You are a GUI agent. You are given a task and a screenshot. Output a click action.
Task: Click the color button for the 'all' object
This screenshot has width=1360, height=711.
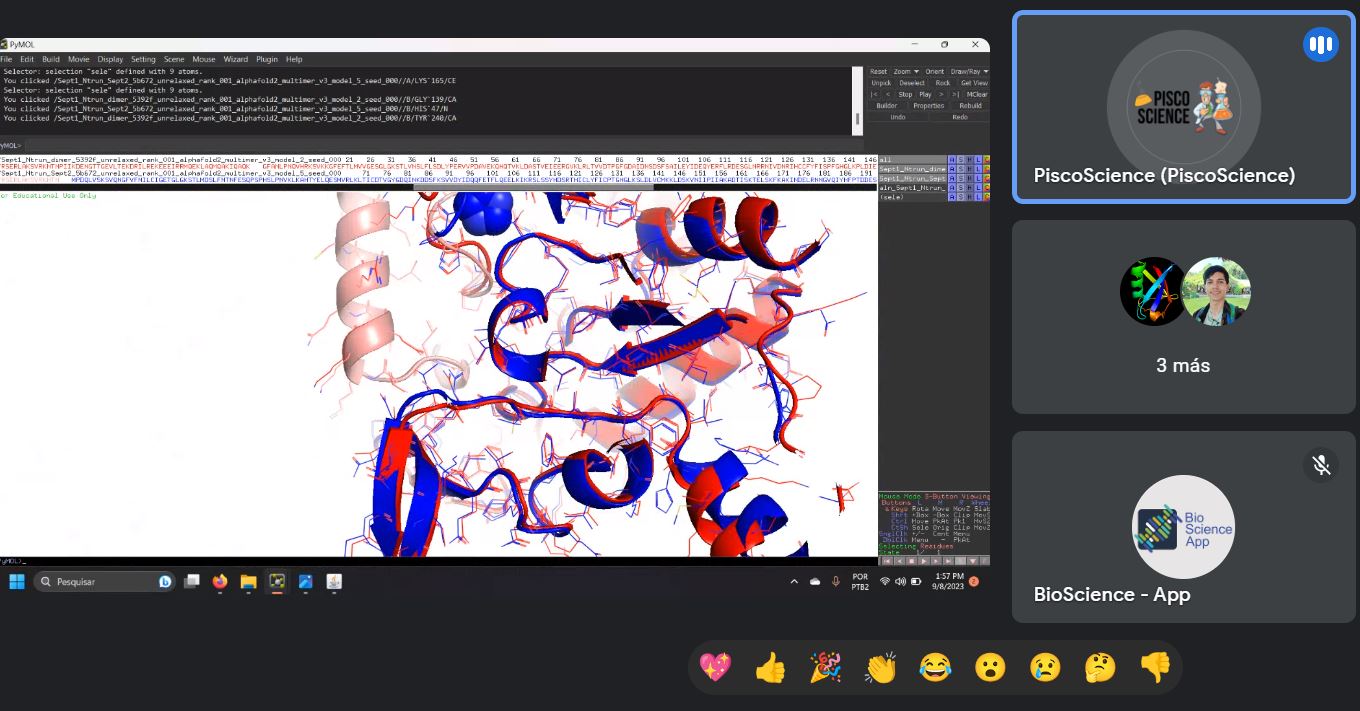point(985,160)
